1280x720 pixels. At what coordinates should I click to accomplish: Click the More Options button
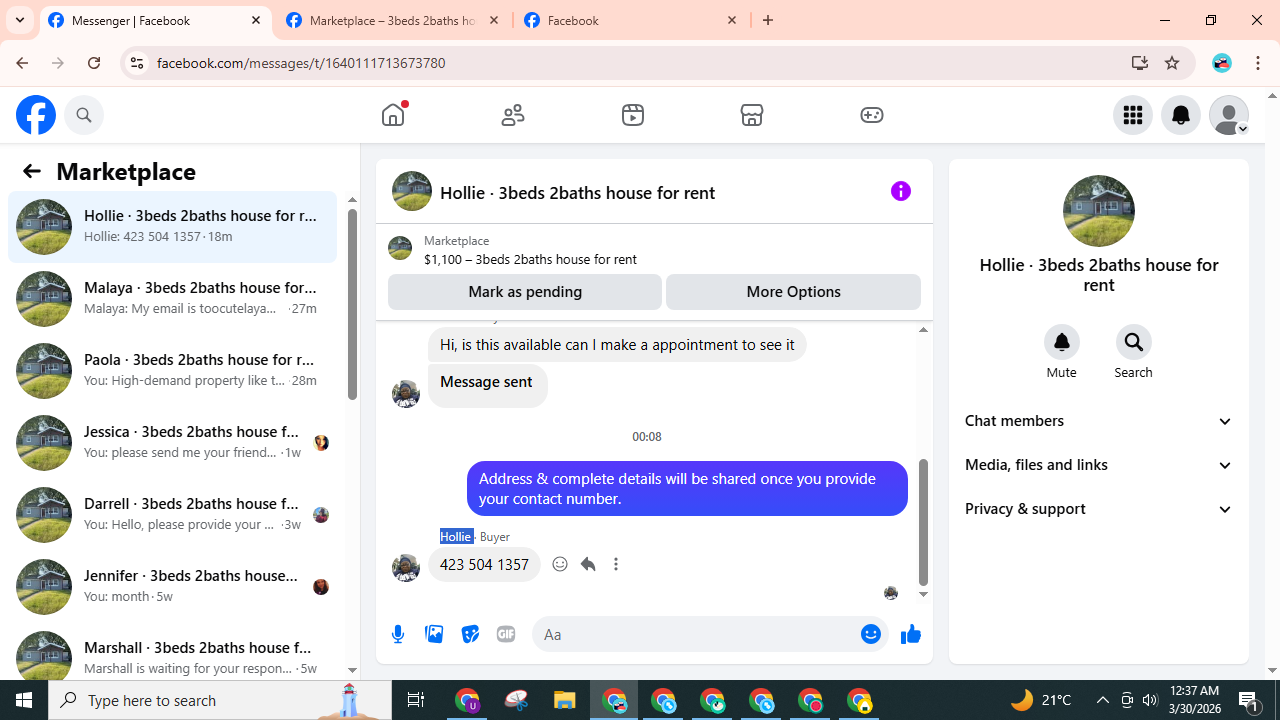(x=793, y=292)
